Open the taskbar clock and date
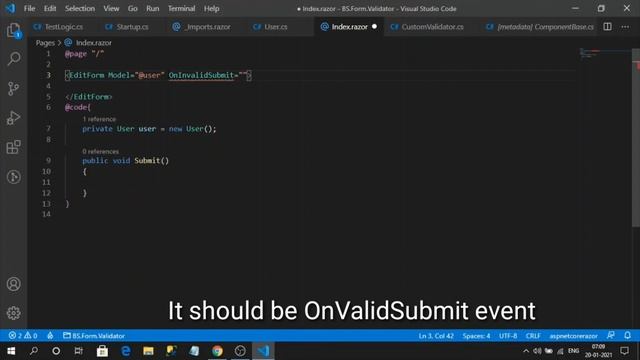This screenshot has width=640, height=360. [x=598, y=351]
